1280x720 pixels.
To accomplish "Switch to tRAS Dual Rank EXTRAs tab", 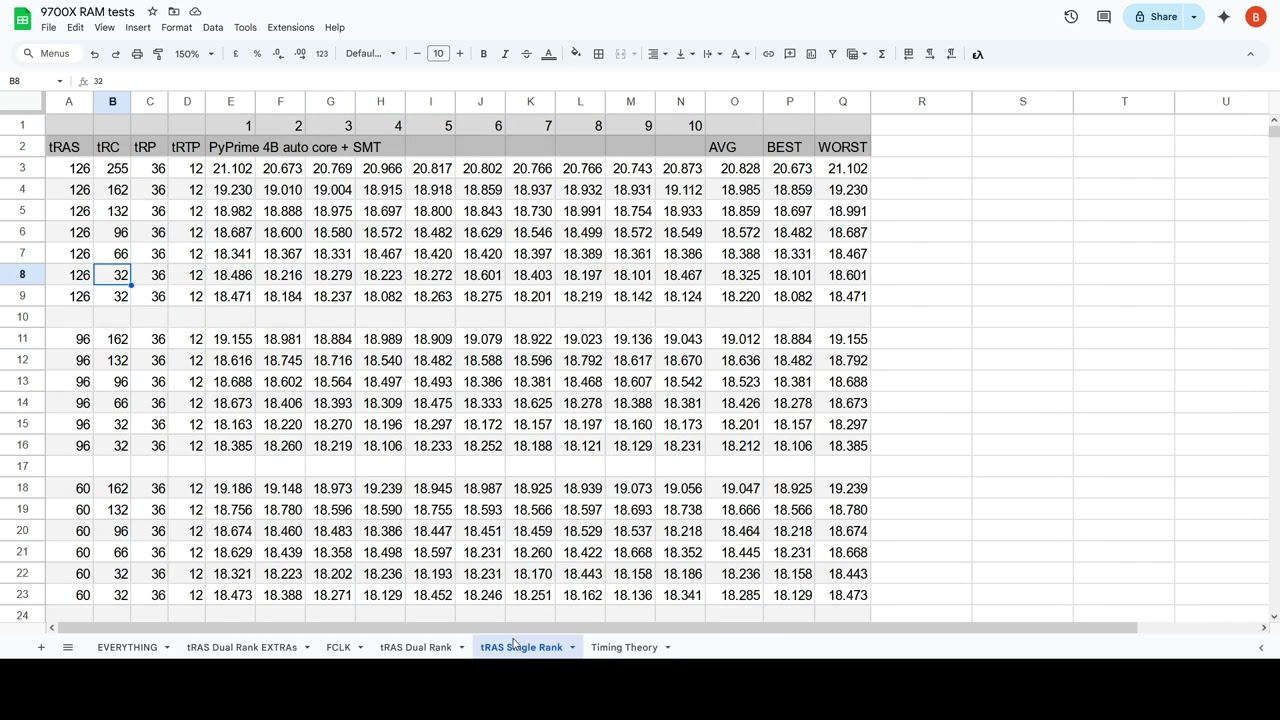I will pyautogui.click(x=241, y=648).
